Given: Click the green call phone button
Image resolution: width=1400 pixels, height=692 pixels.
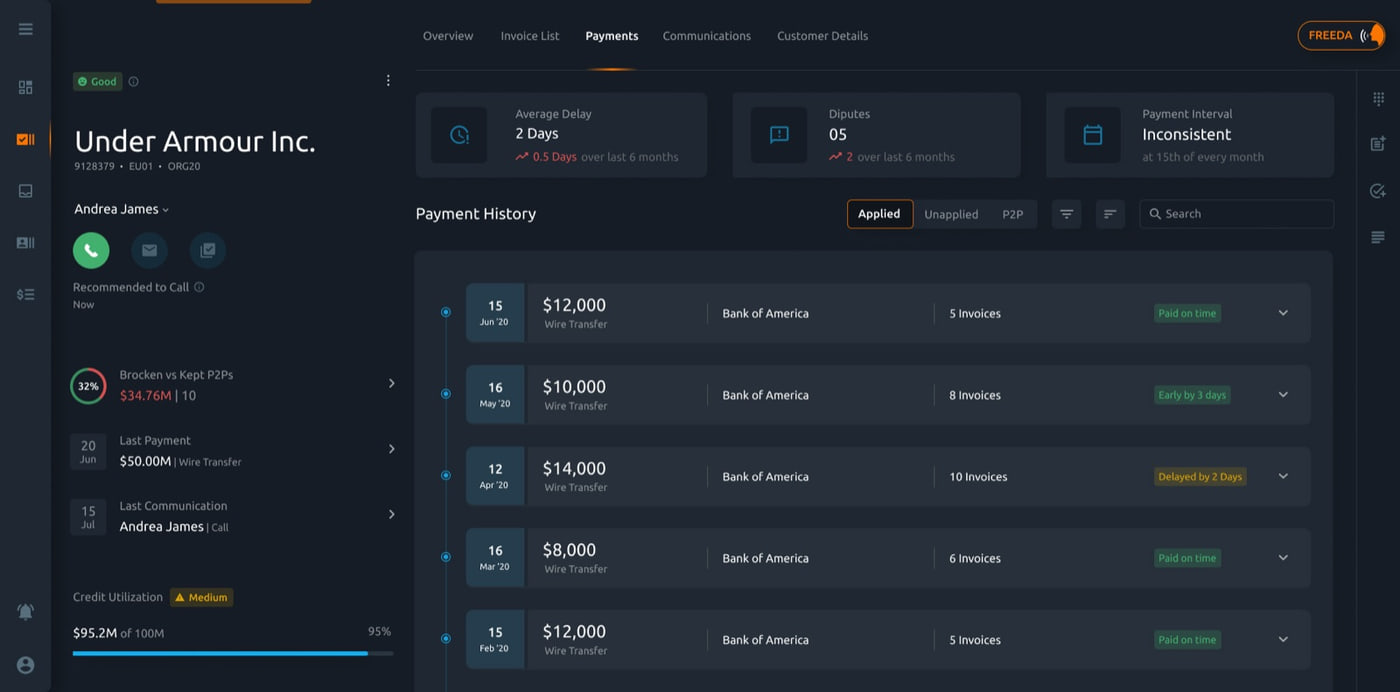Looking at the screenshot, I should click(91, 250).
